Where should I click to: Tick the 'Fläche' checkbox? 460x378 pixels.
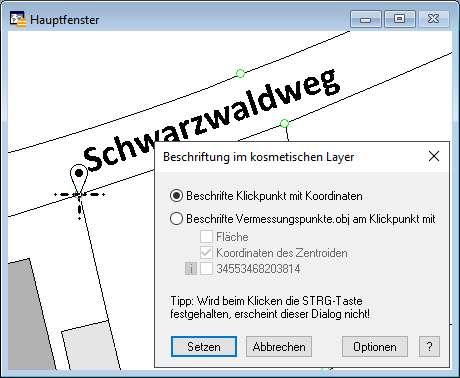pyautogui.click(x=206, y=237)
